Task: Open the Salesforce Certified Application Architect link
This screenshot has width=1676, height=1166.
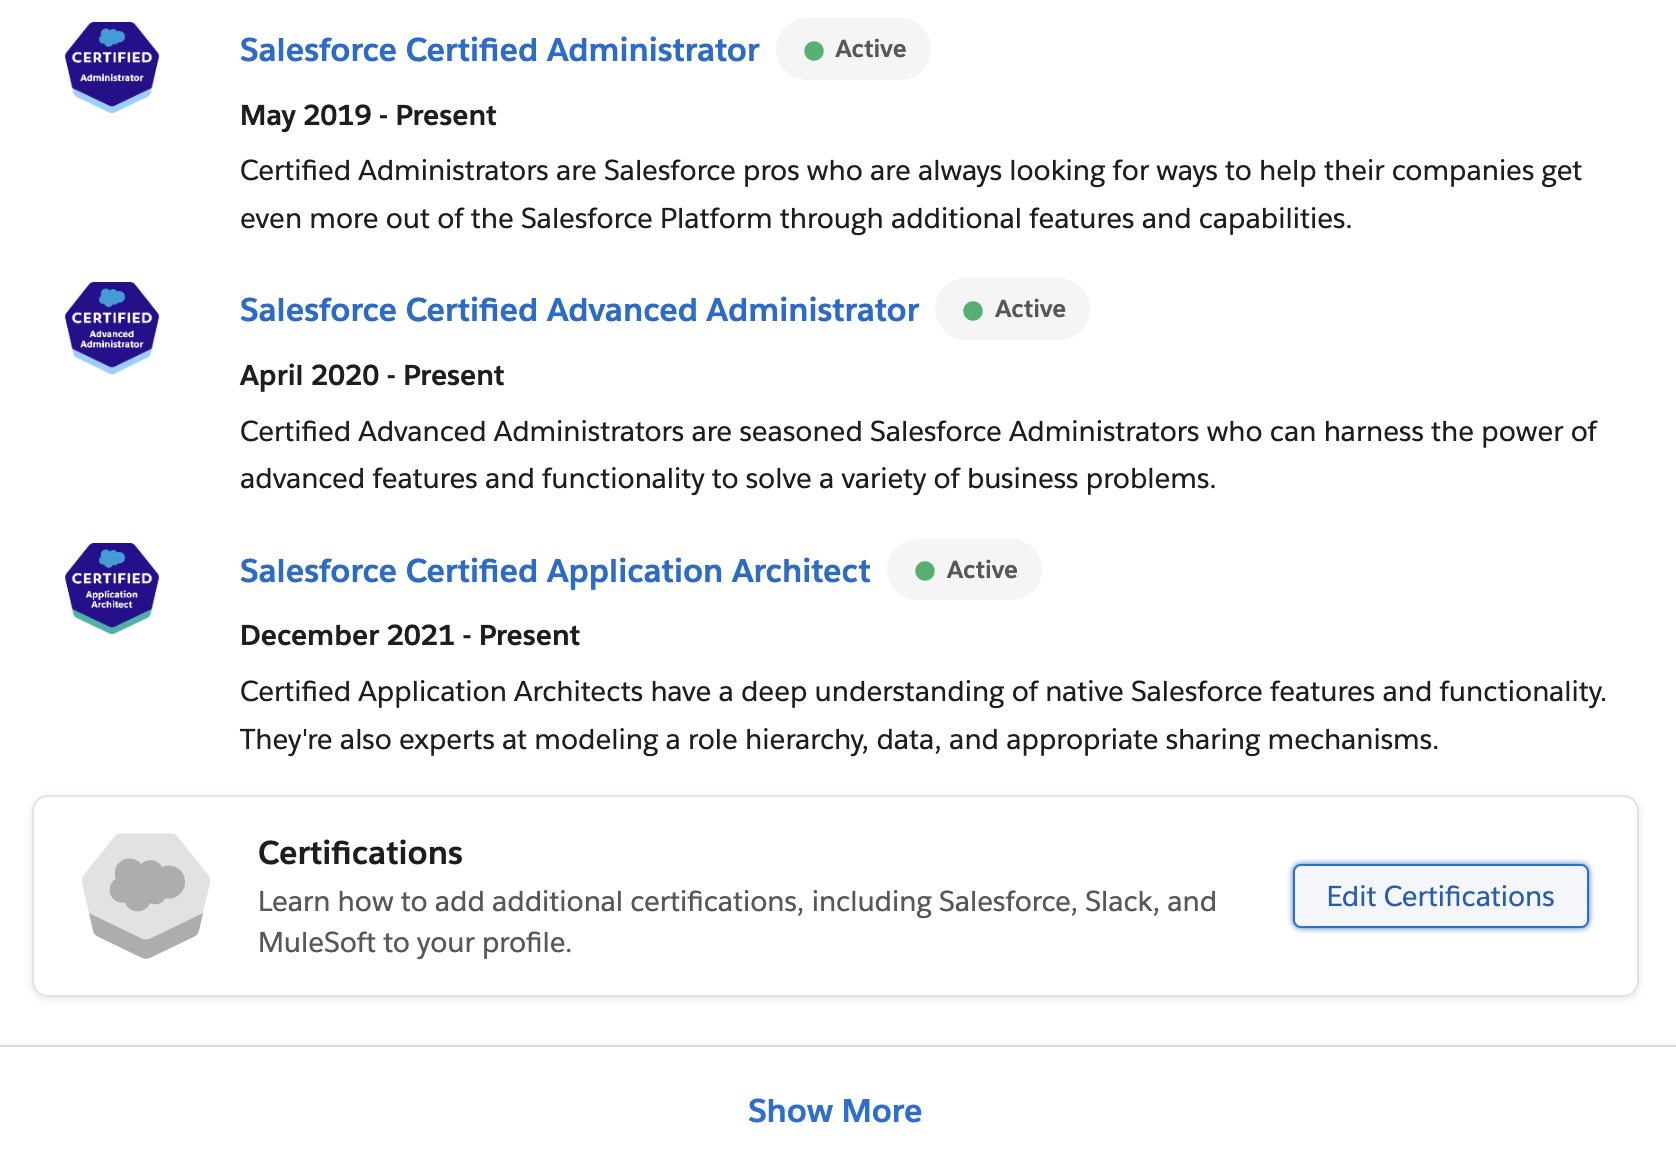Action: pyautogui.click(x=555, y=571)
